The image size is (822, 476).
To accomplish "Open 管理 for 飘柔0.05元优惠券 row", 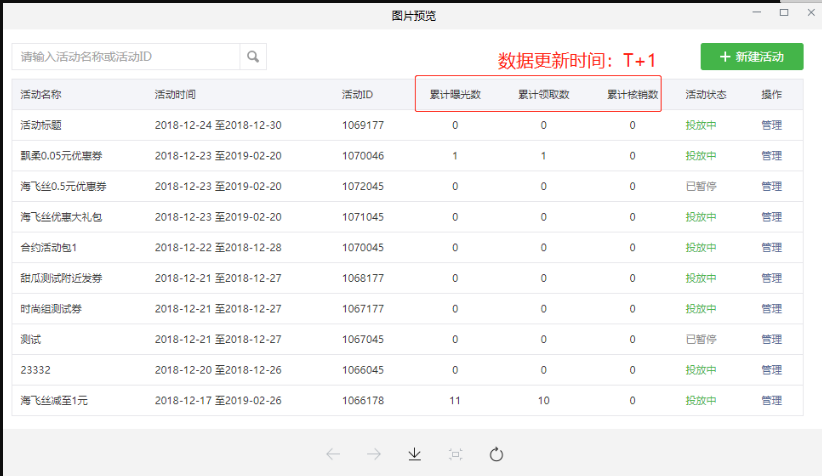I will pos(772,156).
